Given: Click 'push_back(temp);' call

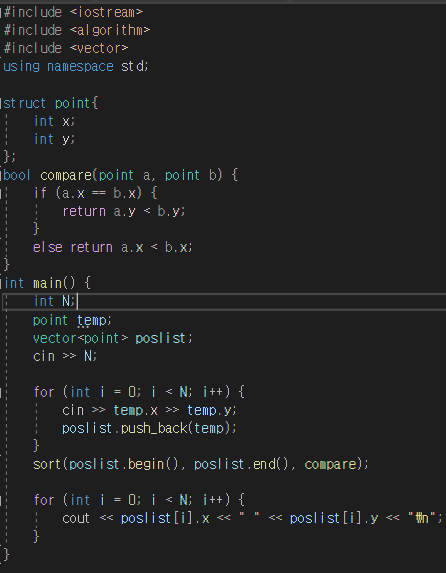Looking at the screenshot, I should click(x=179, y=428).
